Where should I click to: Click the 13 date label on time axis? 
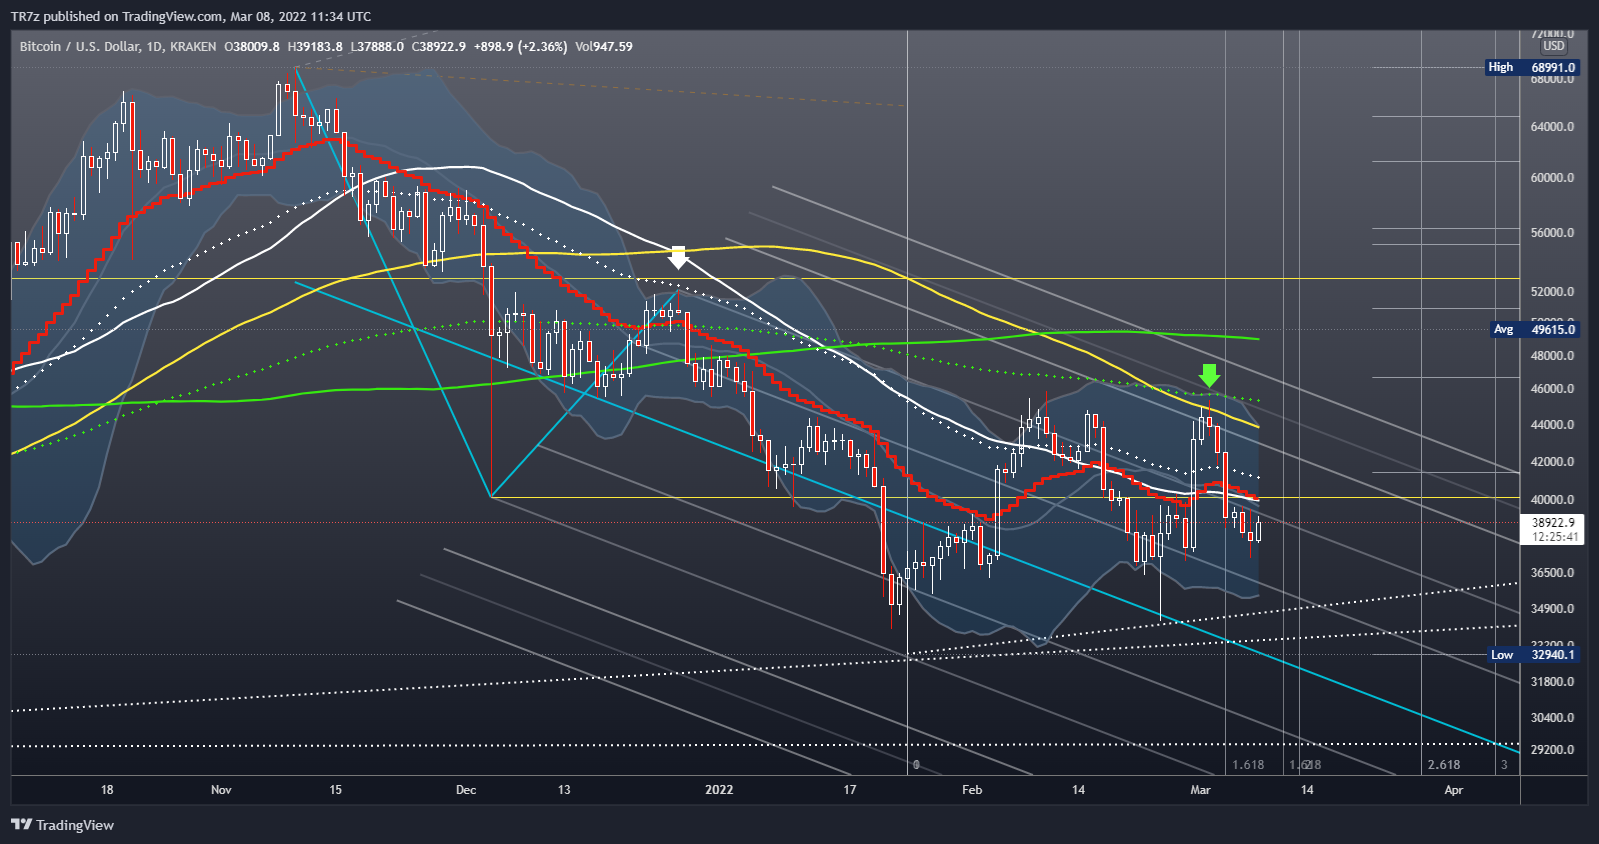tap(564, 790)
